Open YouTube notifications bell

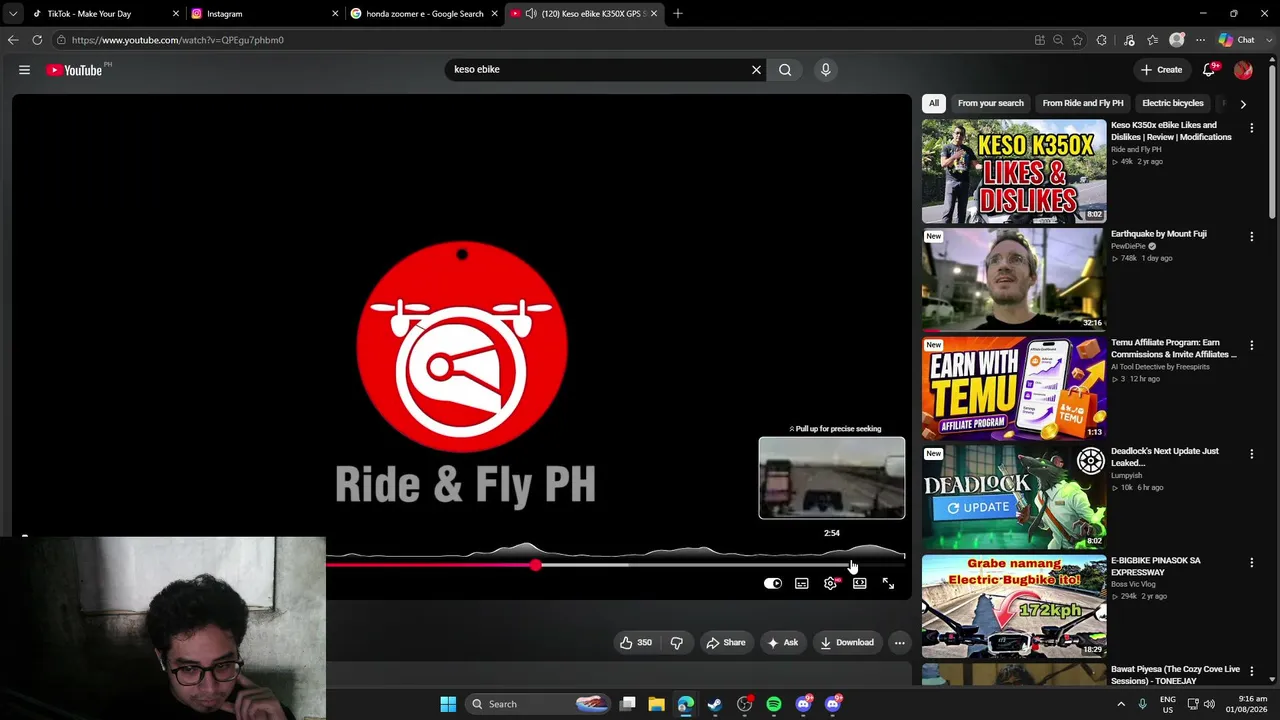coord(1209,70)
